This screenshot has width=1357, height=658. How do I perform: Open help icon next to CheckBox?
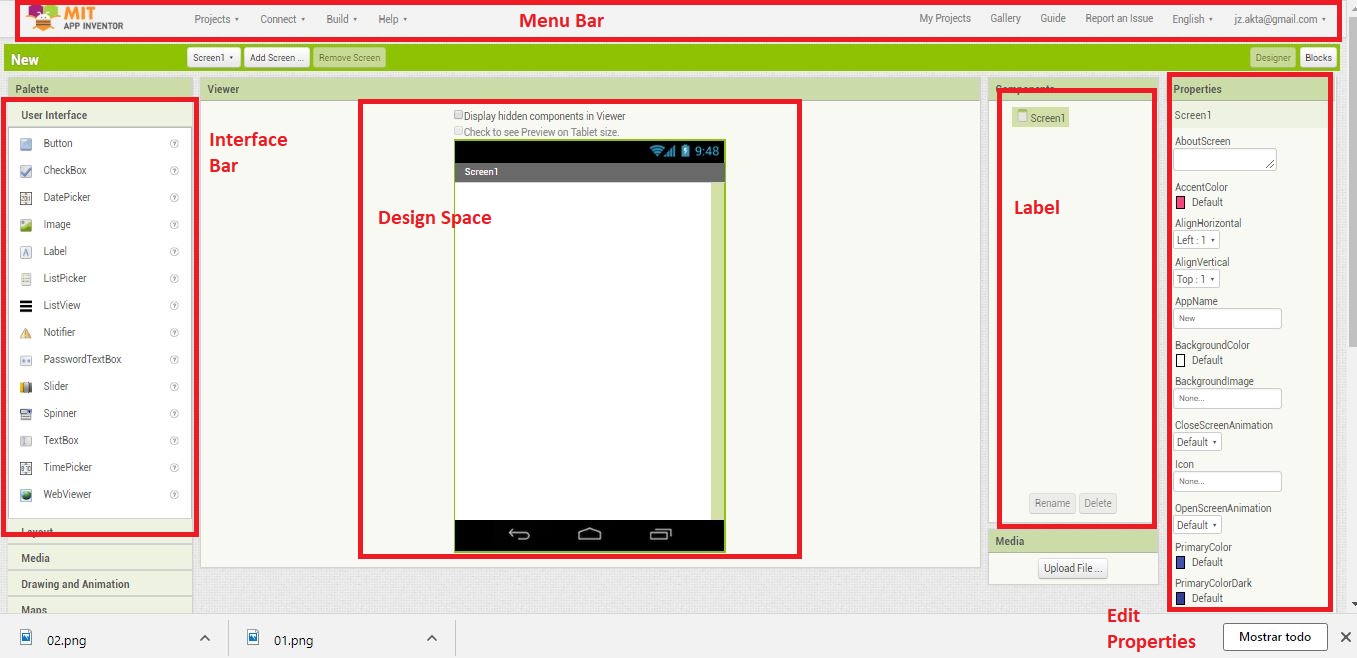pos(174,171)
